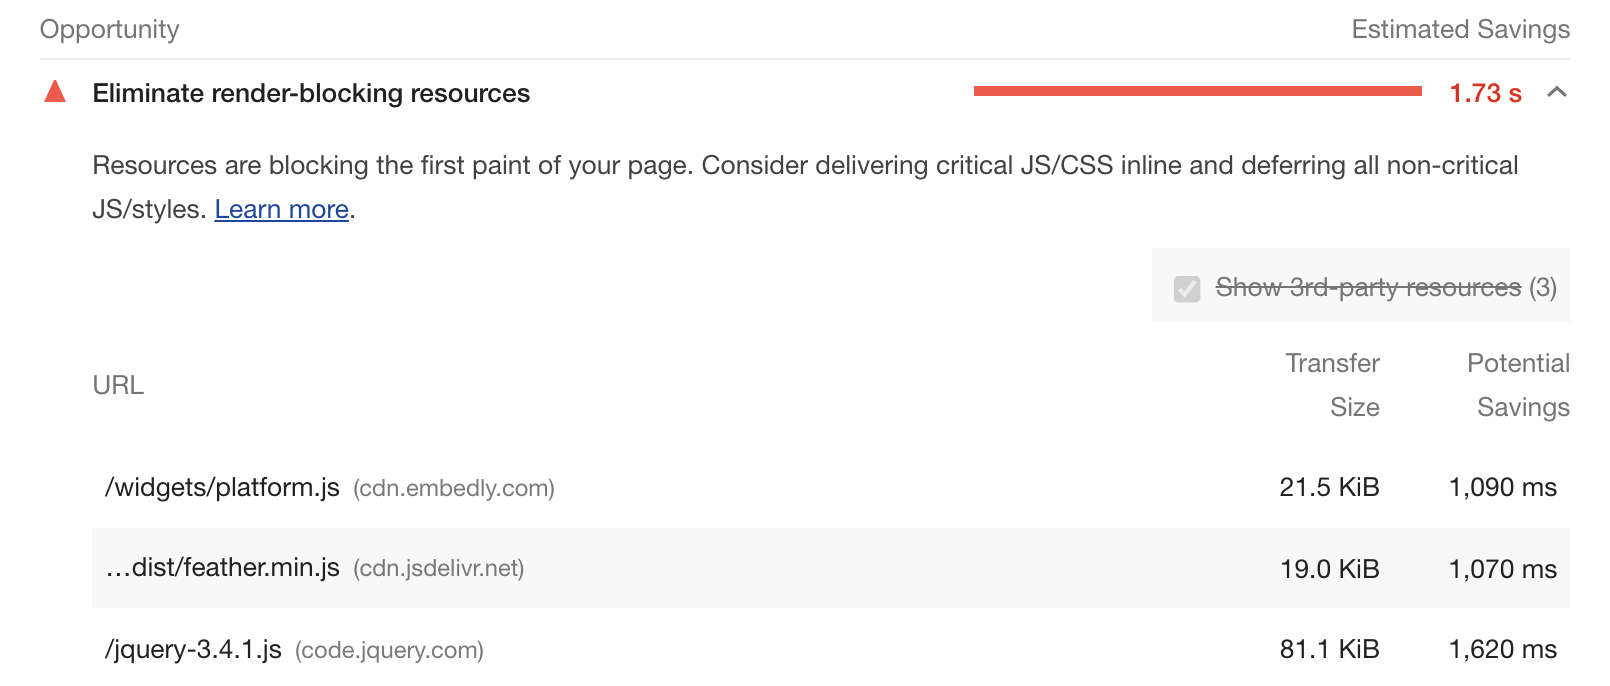Click the /jquery-3.4.1.js resource URL
1610x686 pixels.
pyautogui.click(x=193, y=650)
